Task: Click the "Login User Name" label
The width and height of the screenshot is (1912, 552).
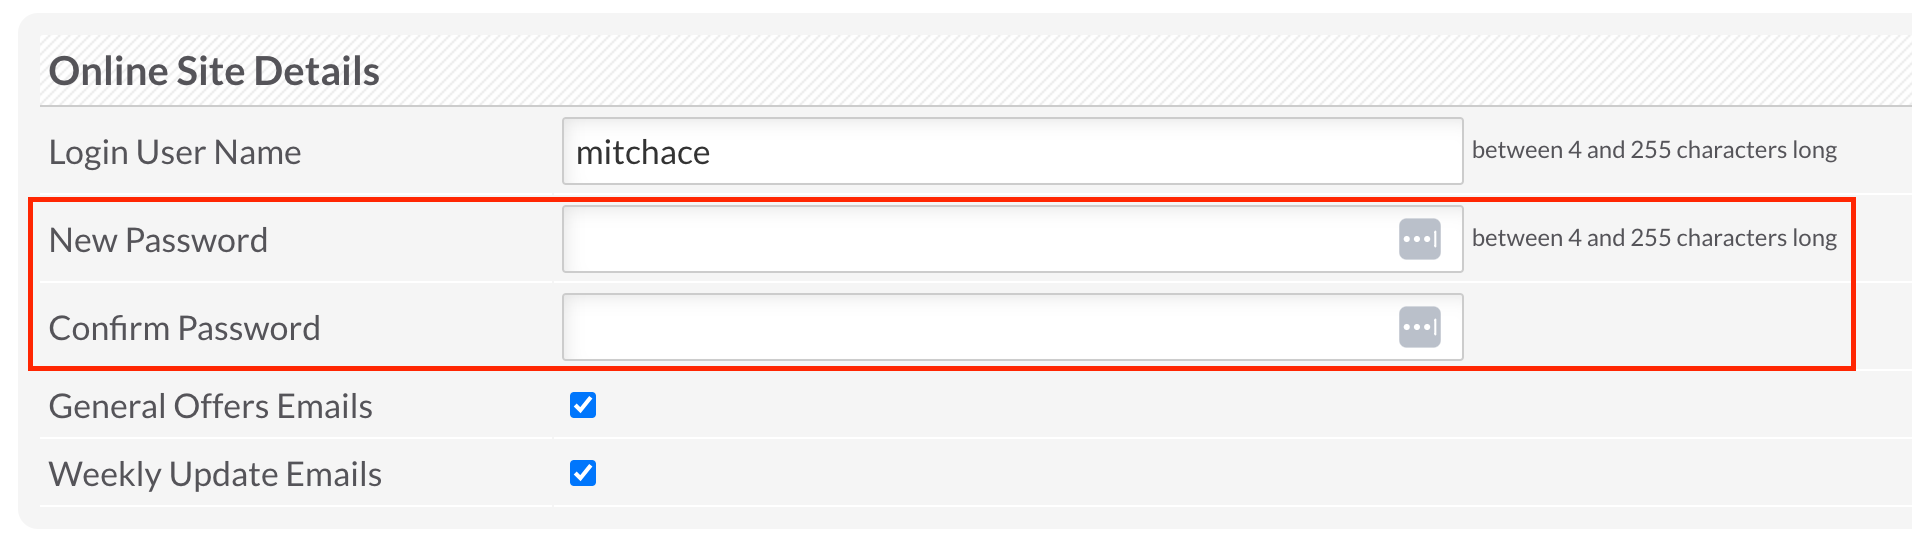Action: click(175, 153)
